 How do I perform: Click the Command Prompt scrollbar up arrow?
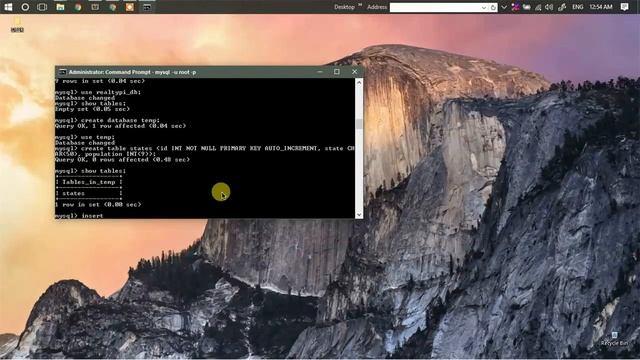359,82
